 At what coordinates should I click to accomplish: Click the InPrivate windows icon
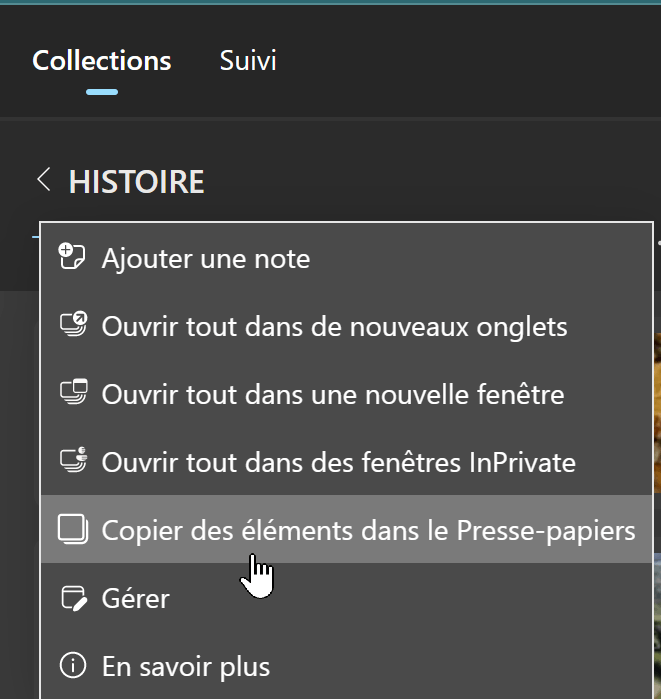tap(72, 462)
